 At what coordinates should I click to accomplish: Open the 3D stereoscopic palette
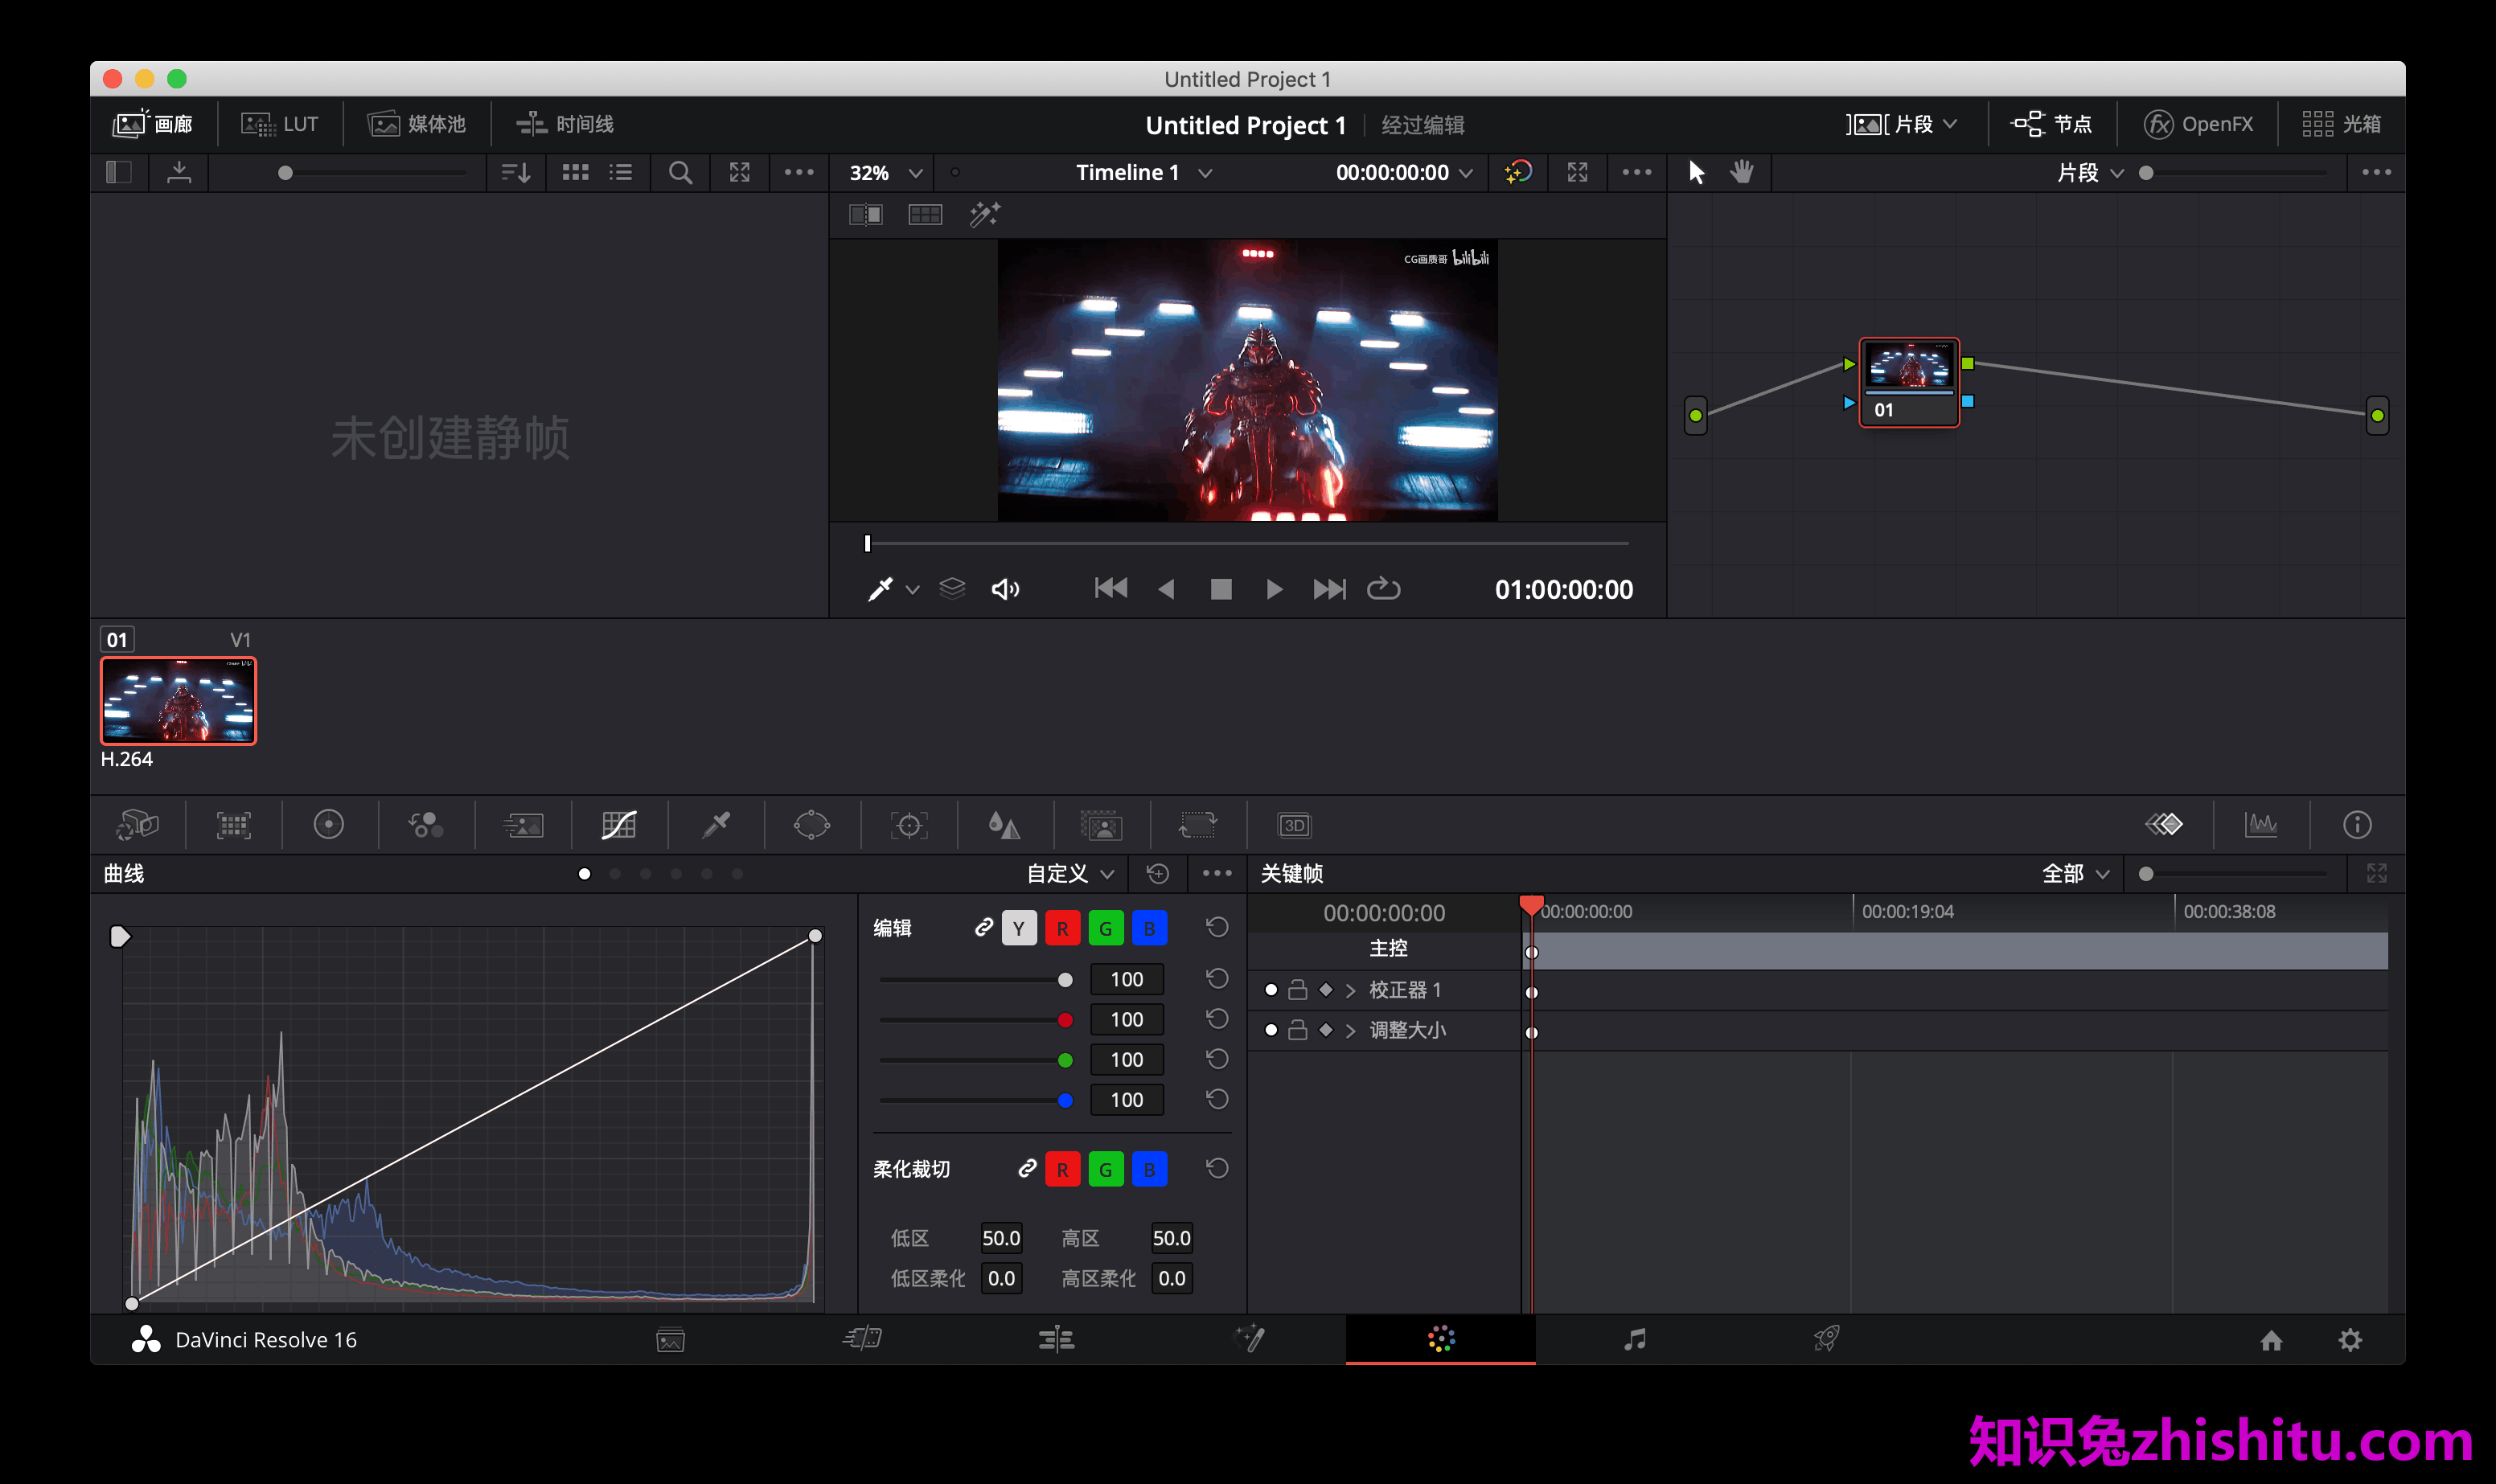[1294, 824]
